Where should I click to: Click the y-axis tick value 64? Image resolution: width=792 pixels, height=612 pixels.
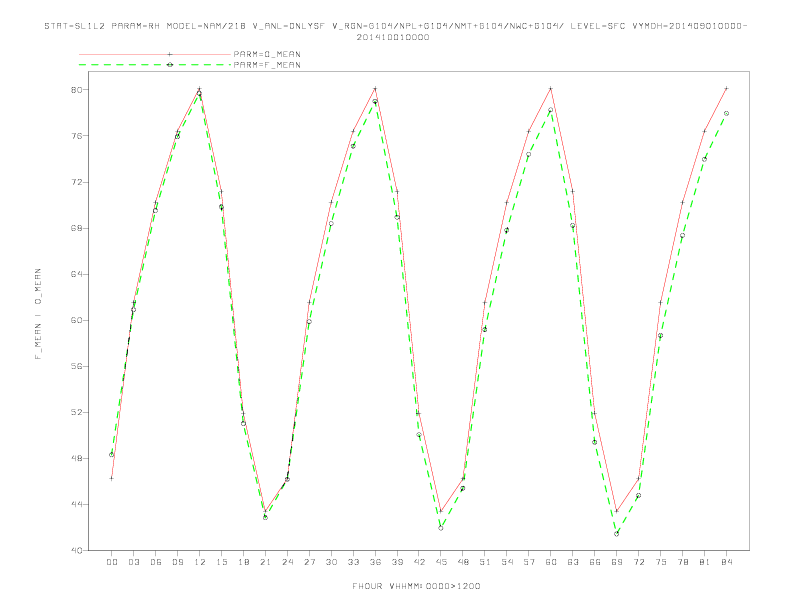(x=79, y=274)
